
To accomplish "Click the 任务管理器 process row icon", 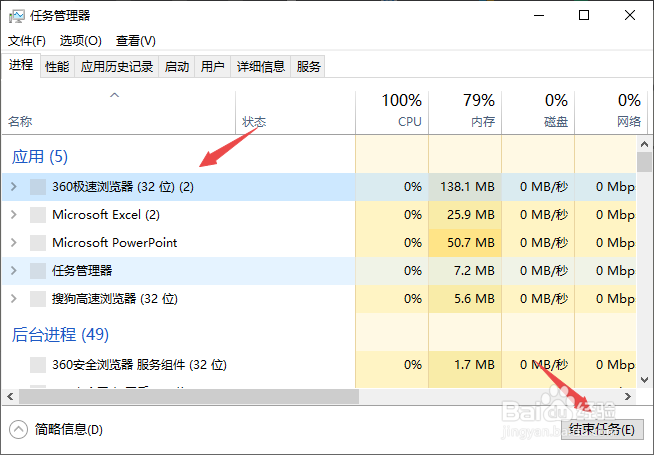I will pos(38,271).
